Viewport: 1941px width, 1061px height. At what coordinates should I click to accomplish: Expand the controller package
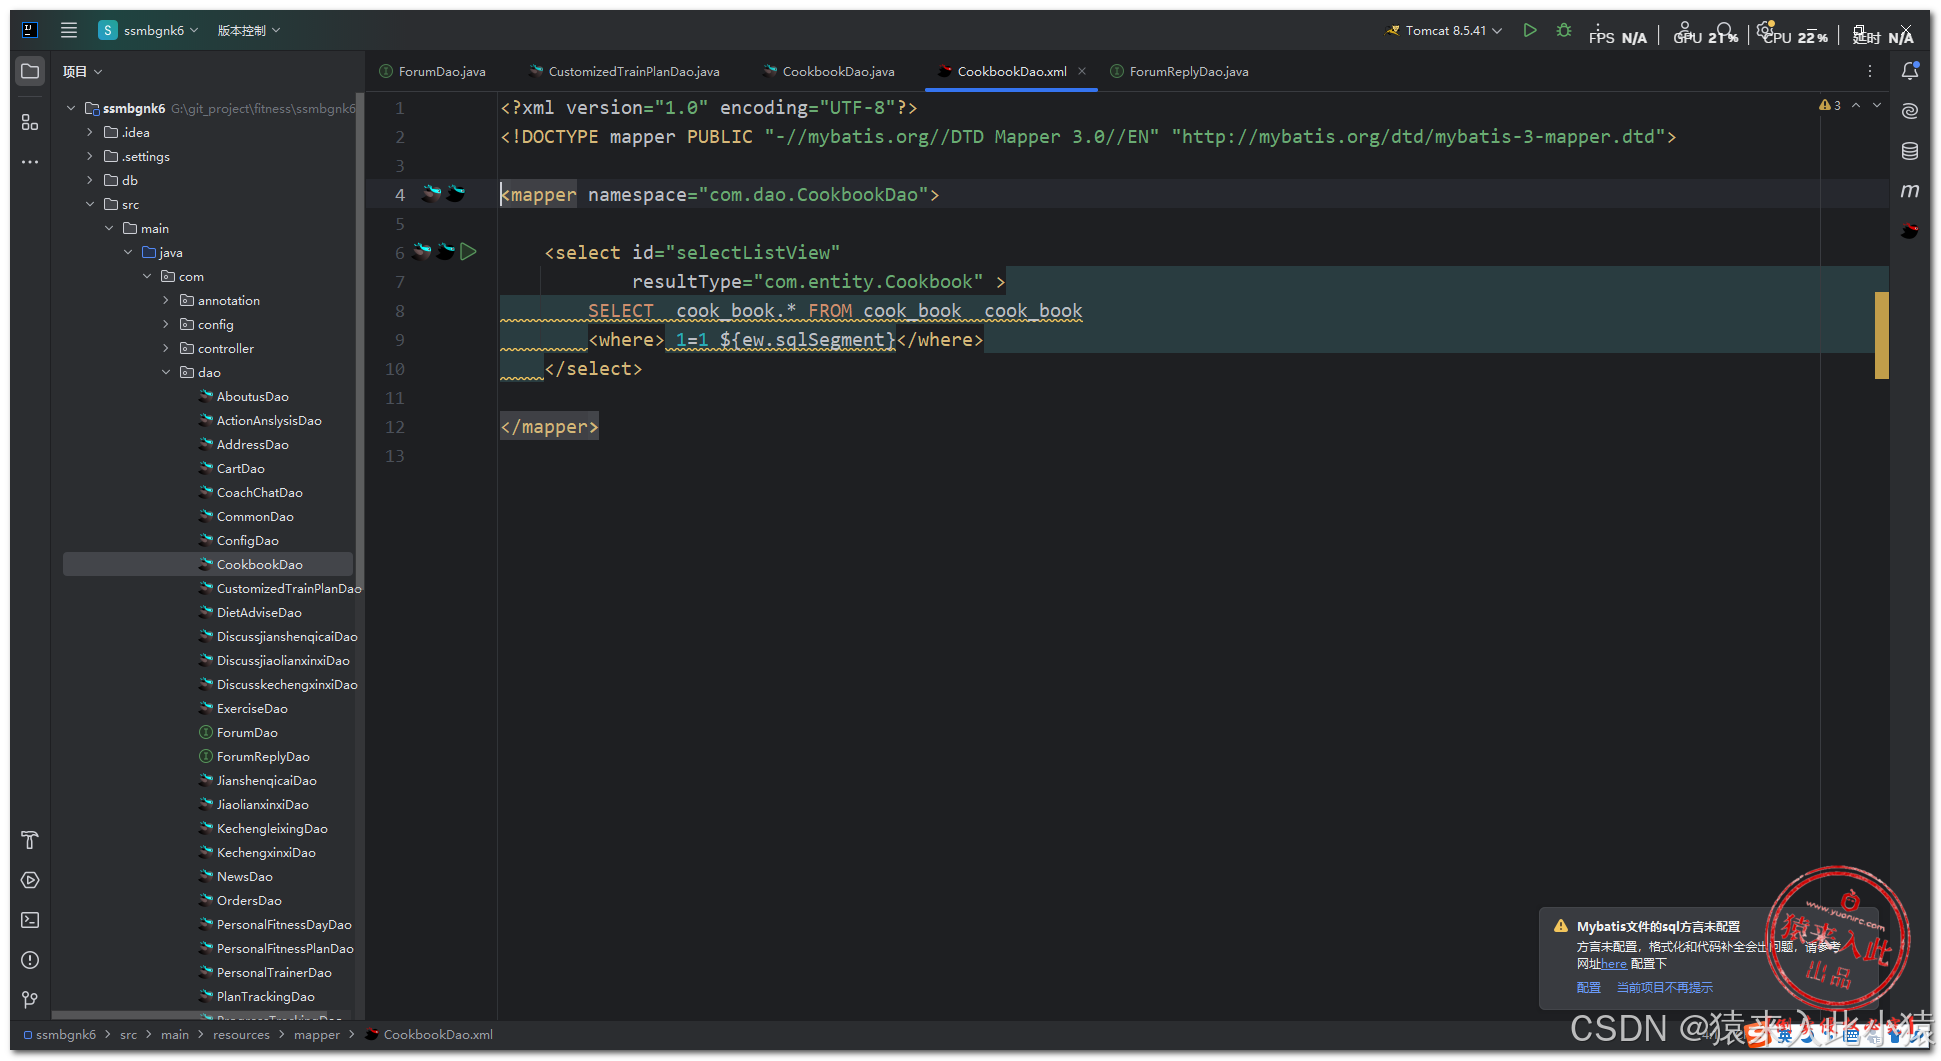click(x=166, y=348)
